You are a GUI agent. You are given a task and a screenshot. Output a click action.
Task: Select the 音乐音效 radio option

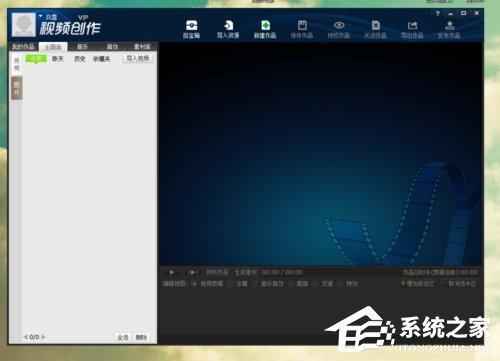[269, 284]
